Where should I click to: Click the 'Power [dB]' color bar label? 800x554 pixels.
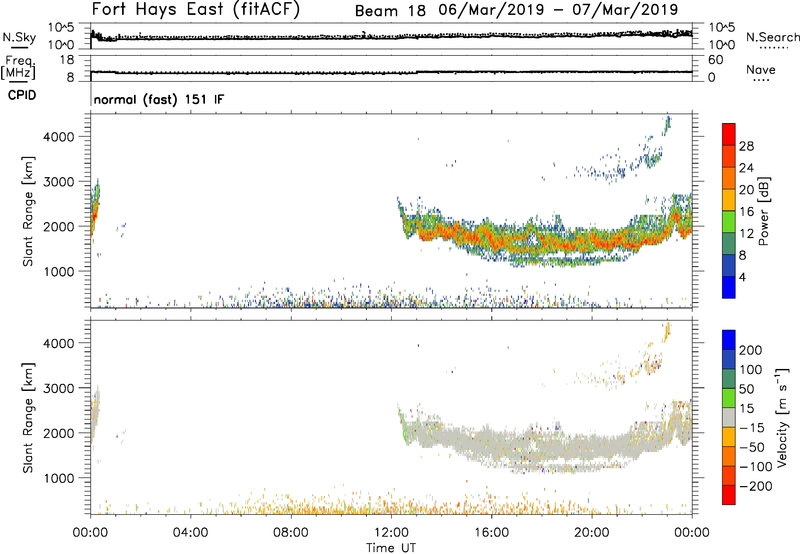pyautogui.click(x=764, y=211)
